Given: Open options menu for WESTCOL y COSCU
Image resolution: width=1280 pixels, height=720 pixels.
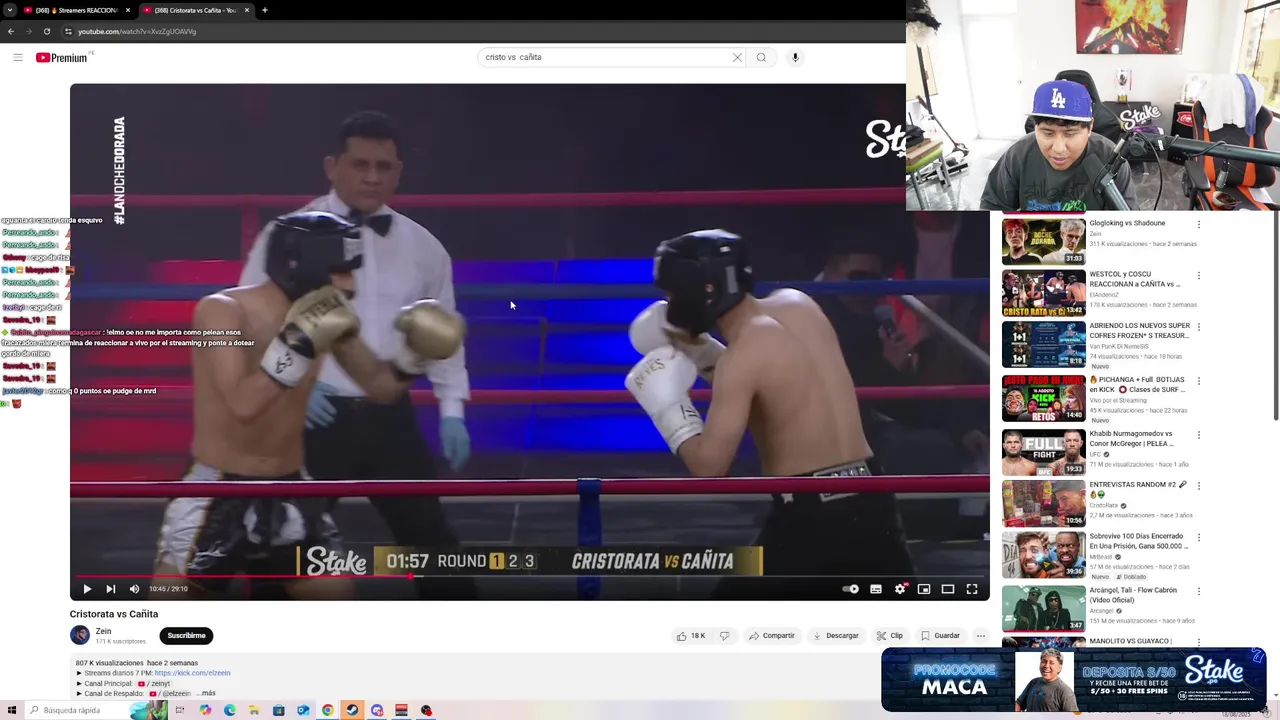Looking at the screenshot, I should [1199, 276].
